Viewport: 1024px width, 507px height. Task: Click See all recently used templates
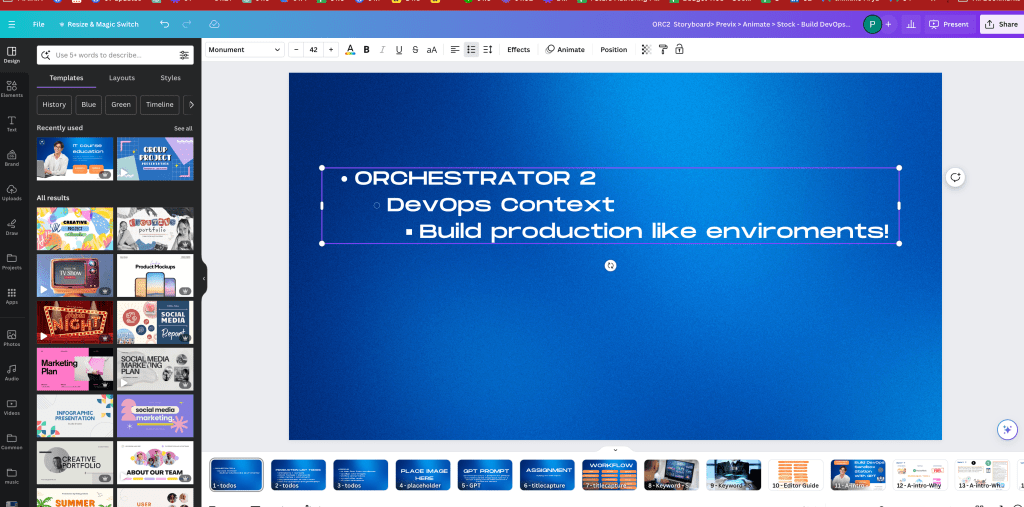[x=183, y=129]
